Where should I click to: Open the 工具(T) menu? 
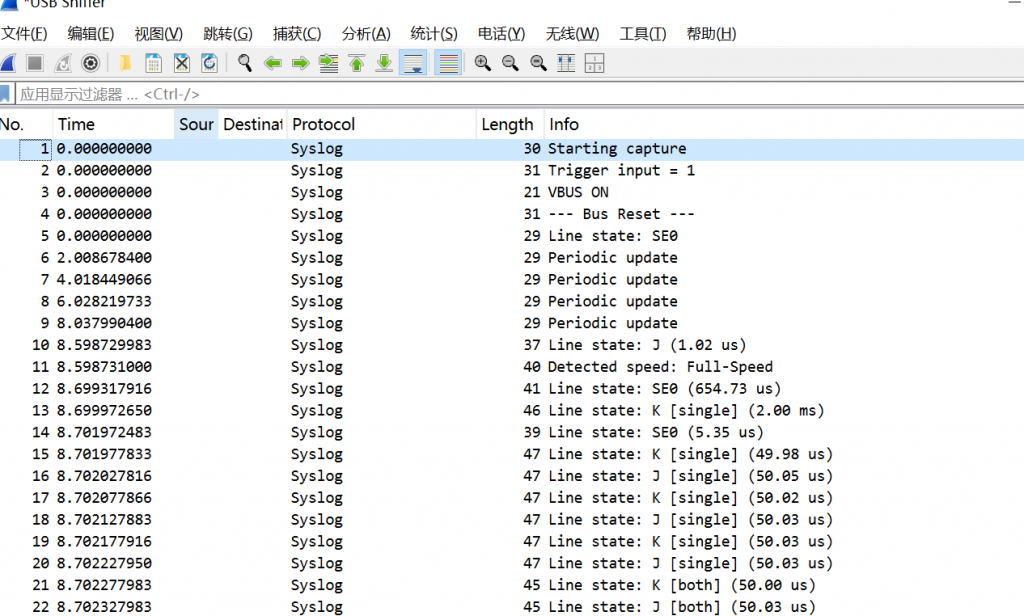click(x=643, y=34)
